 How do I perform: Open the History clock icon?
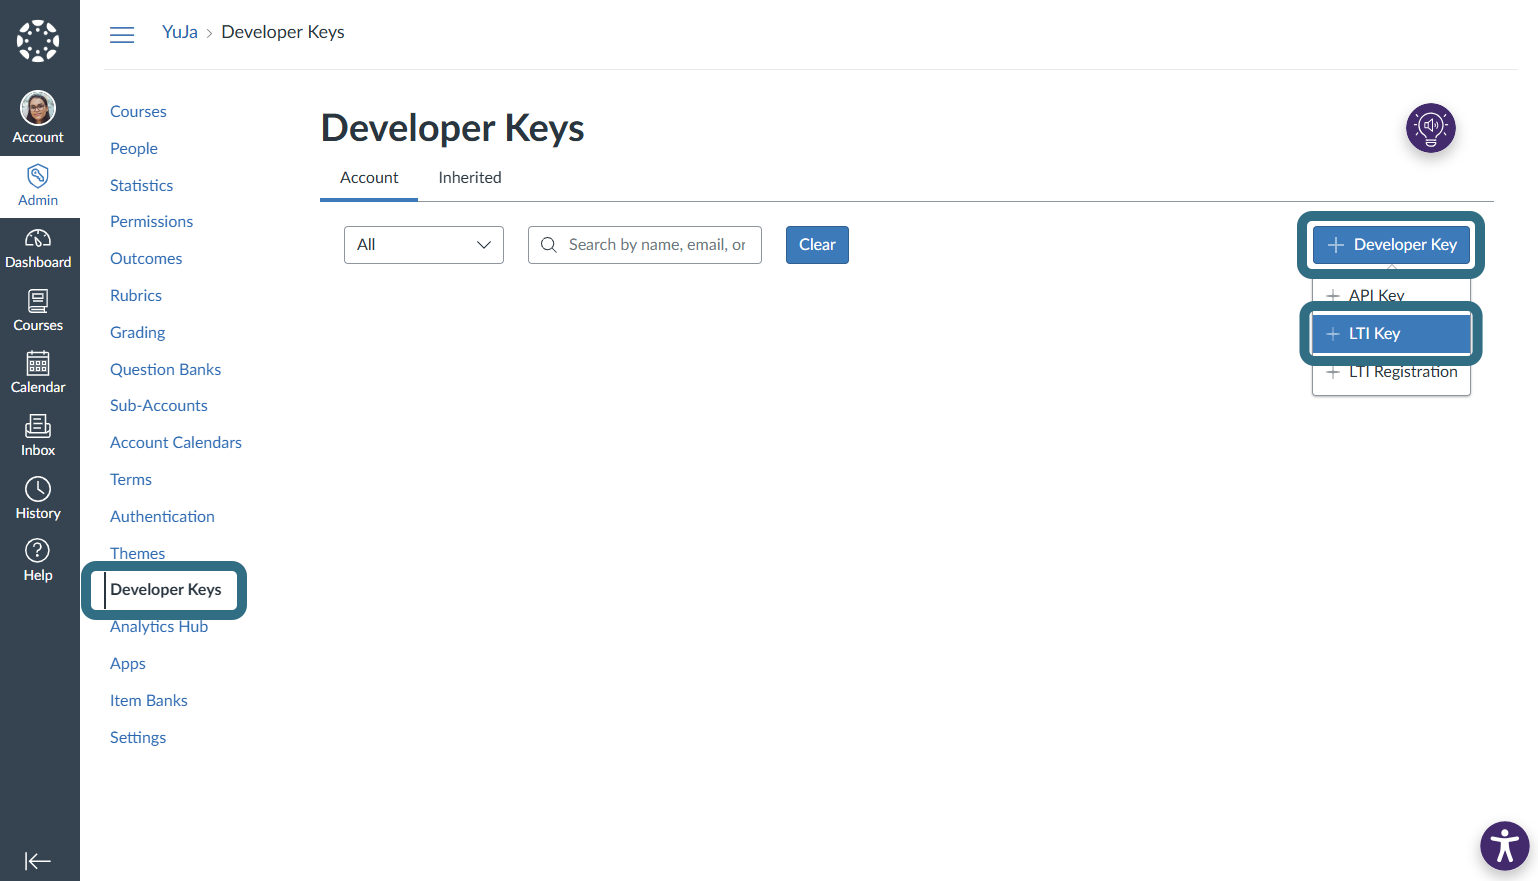(x=38, y=489)
